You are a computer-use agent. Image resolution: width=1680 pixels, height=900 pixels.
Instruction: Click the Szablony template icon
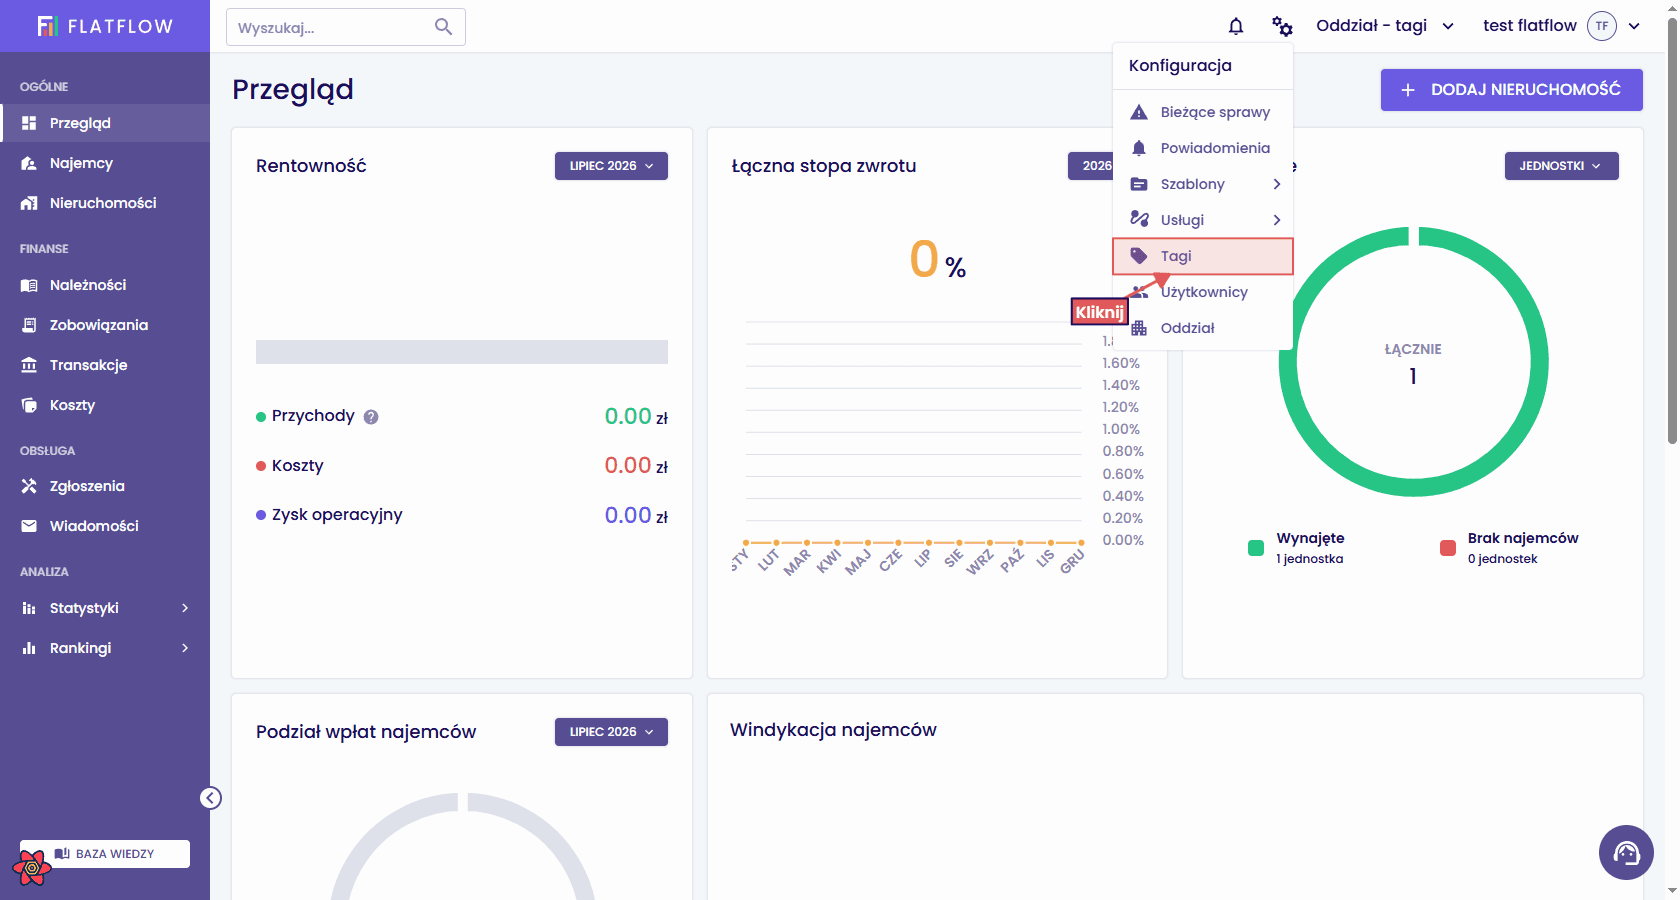pyautogui.click(x=1139, y=184)
